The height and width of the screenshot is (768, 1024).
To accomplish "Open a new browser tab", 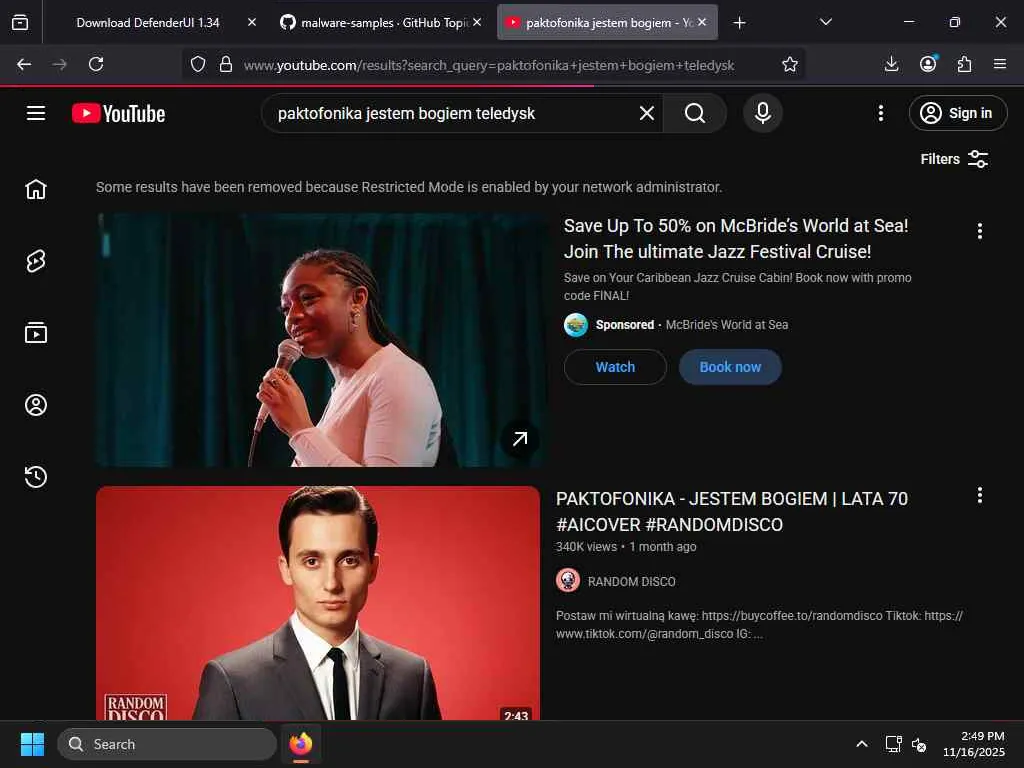I will (x=739, y=23).
